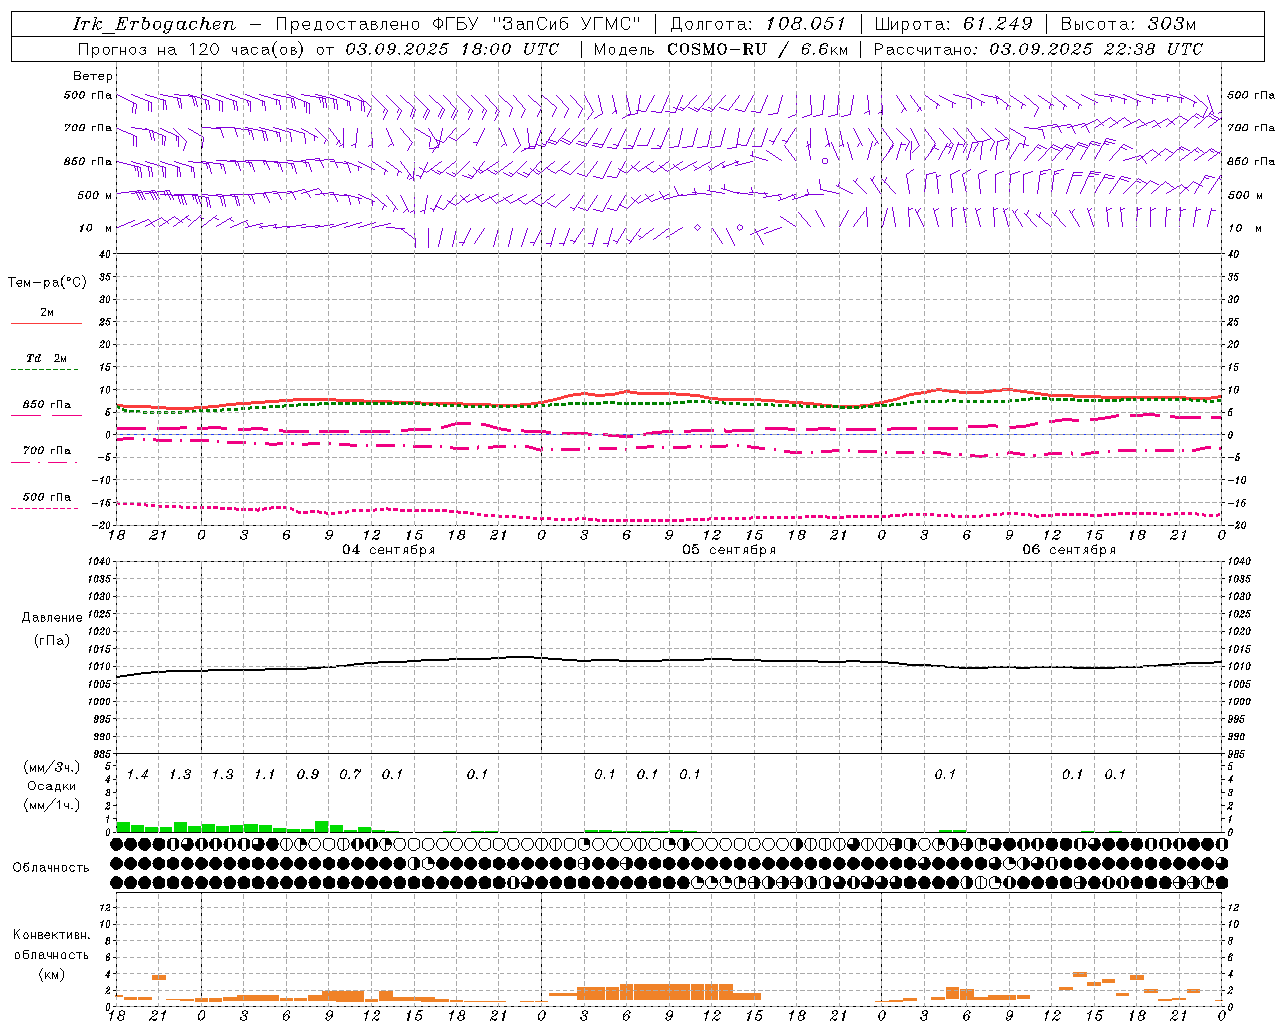Click the 850 гПа temperature legend entry
This screenshot has height=1024, width=1280.
tap(46, 405)
